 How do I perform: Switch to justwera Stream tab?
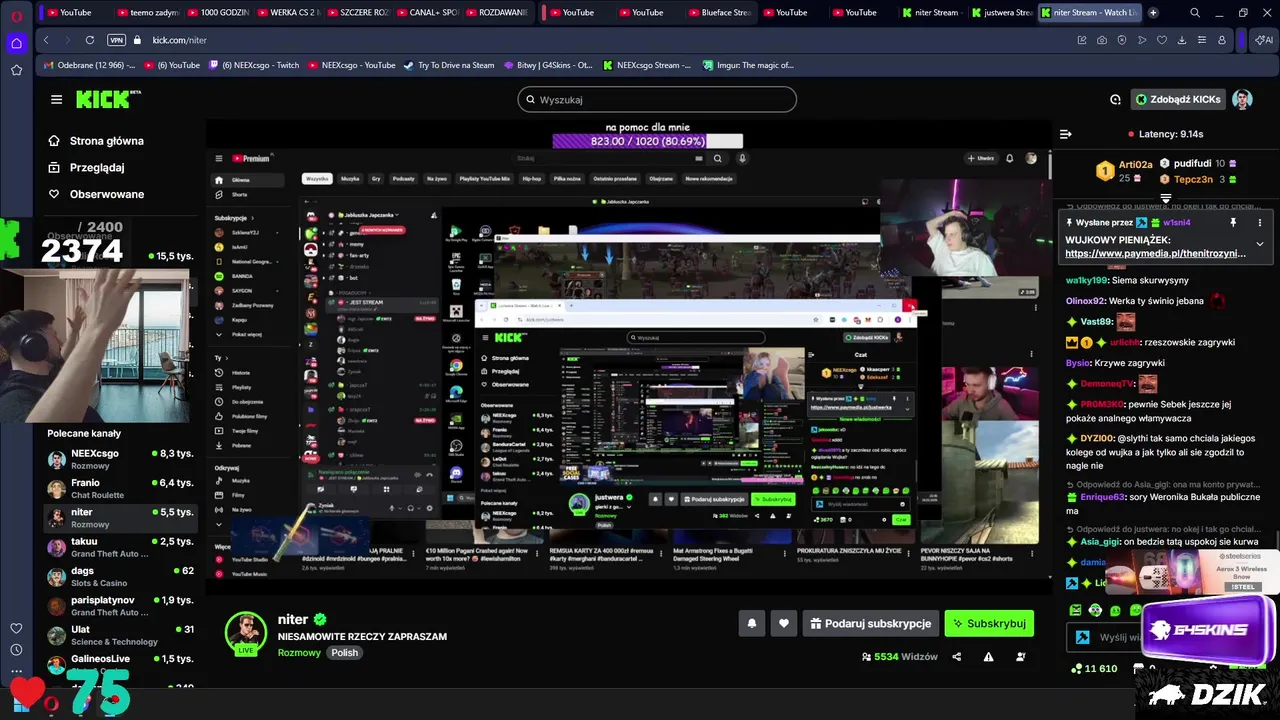1001,13
